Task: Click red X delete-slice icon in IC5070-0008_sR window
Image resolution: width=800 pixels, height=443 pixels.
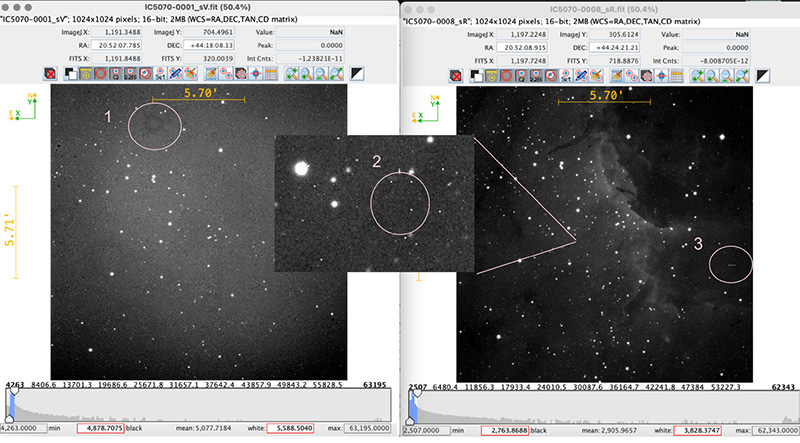Action: click(458, 74)
